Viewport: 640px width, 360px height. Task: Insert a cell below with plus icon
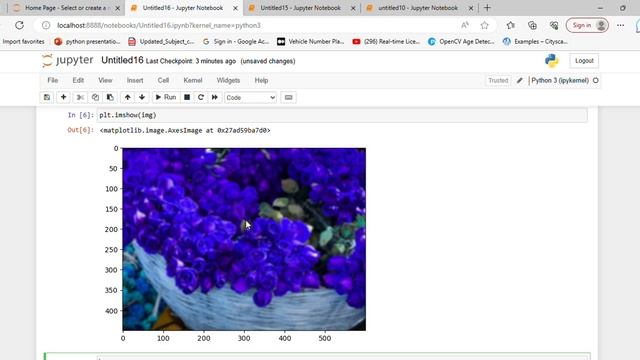(x=63, y=98)
